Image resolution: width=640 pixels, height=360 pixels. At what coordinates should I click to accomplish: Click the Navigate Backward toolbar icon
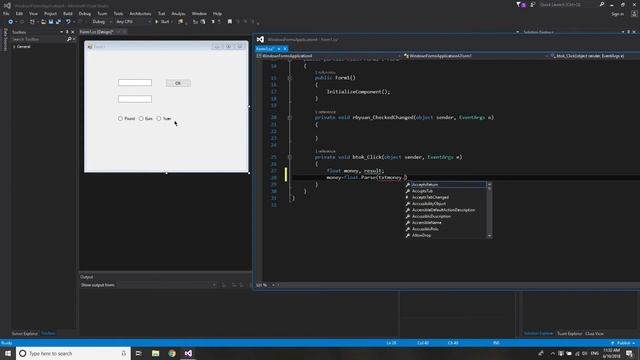click(11, 22)
